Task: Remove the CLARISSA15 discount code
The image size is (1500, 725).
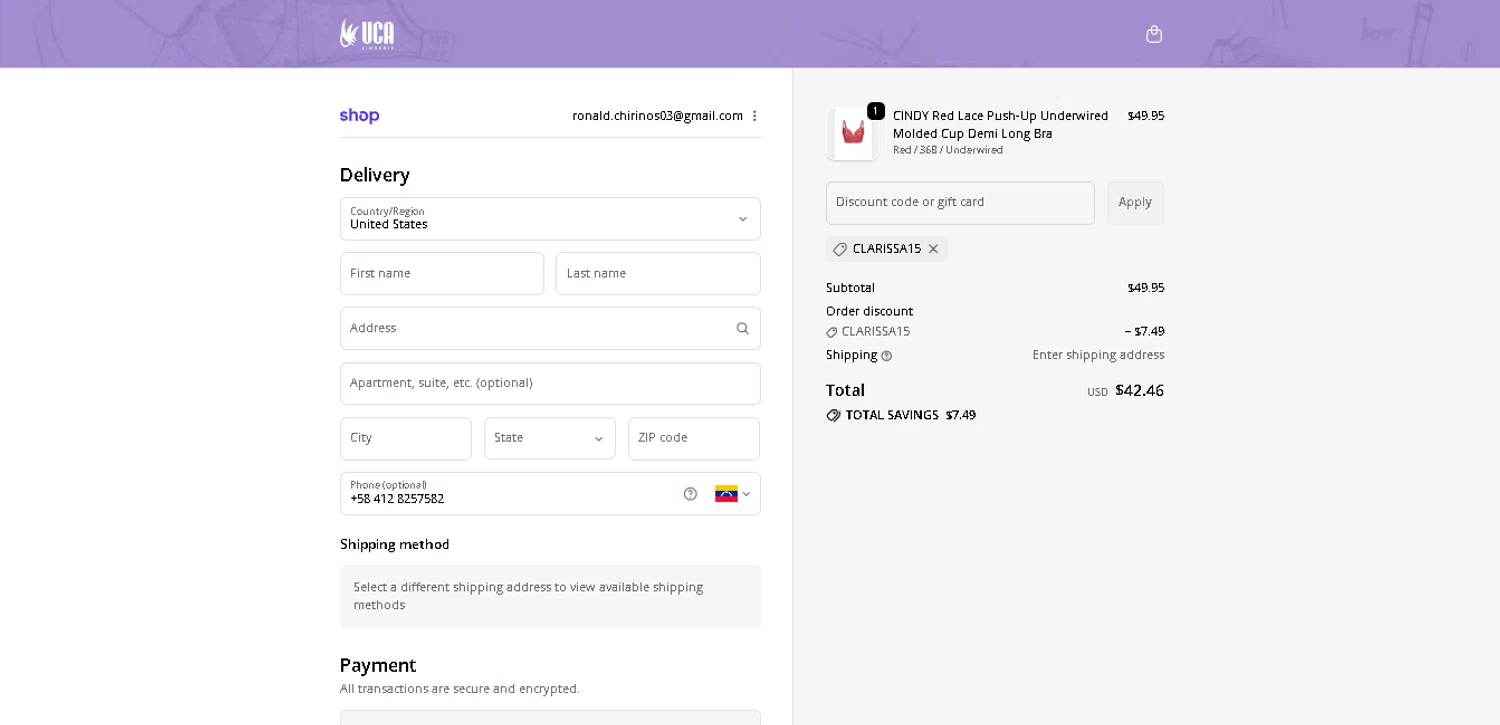Action: pyautogui.click(x=933, y=249)
